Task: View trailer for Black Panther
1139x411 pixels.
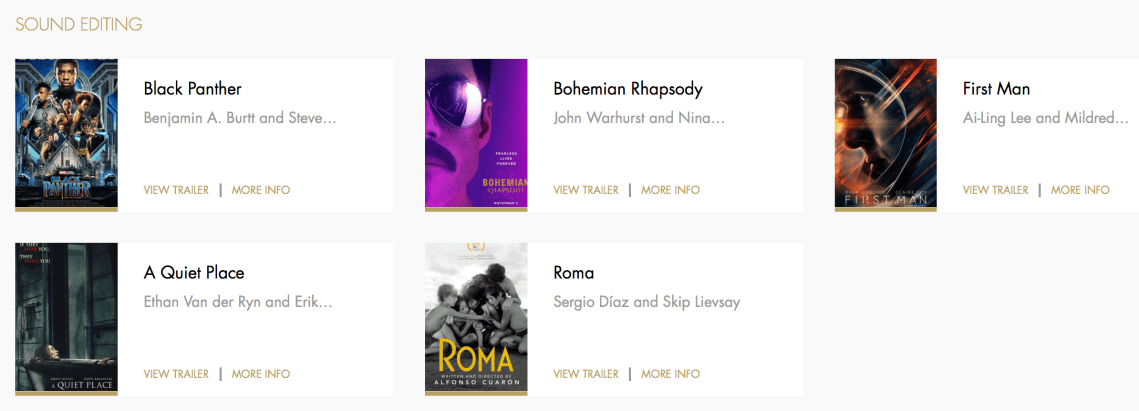Action: [176, 190]
